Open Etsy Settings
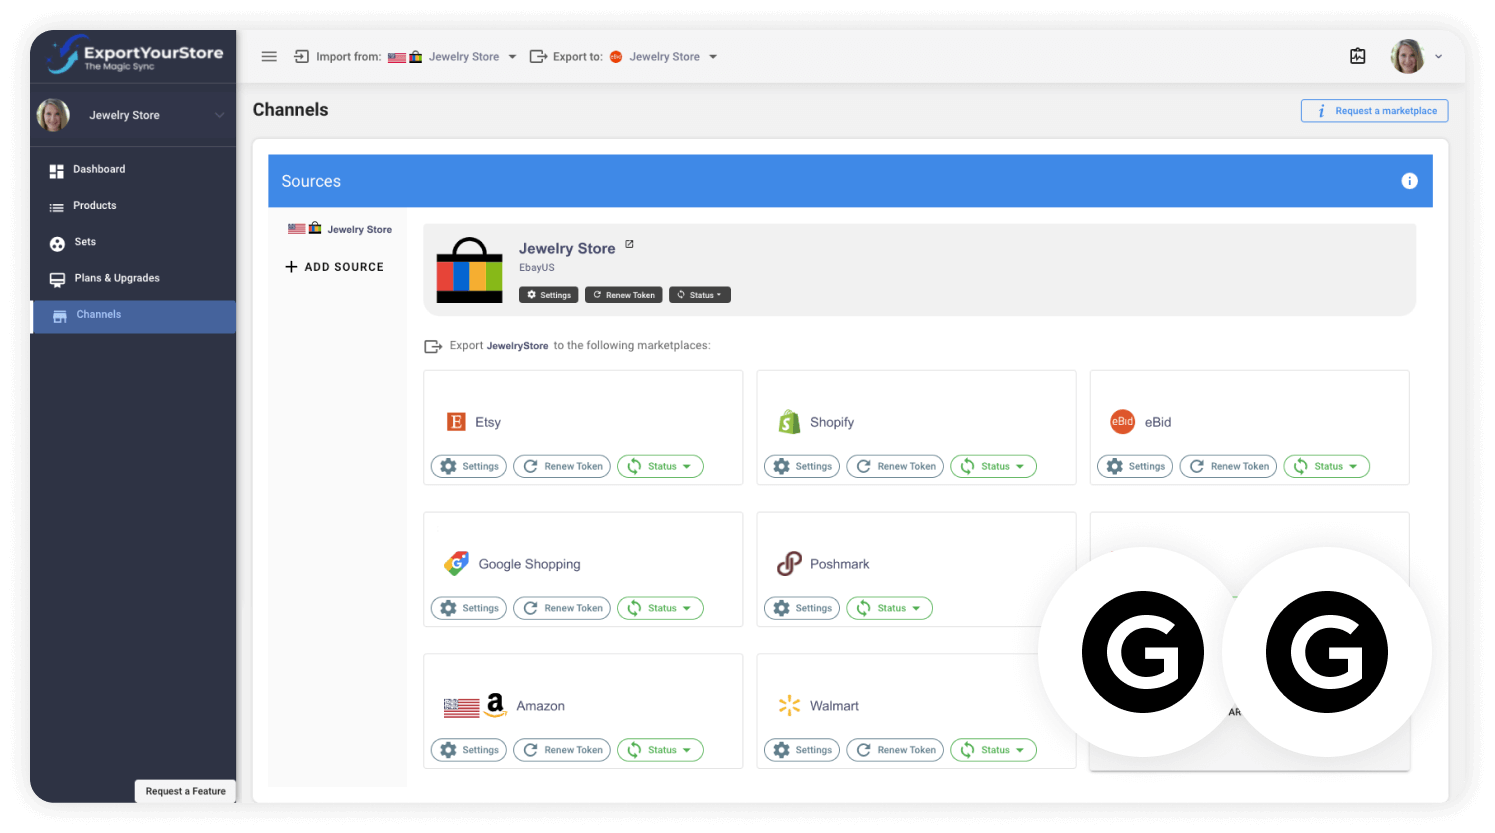 point(469,466)
